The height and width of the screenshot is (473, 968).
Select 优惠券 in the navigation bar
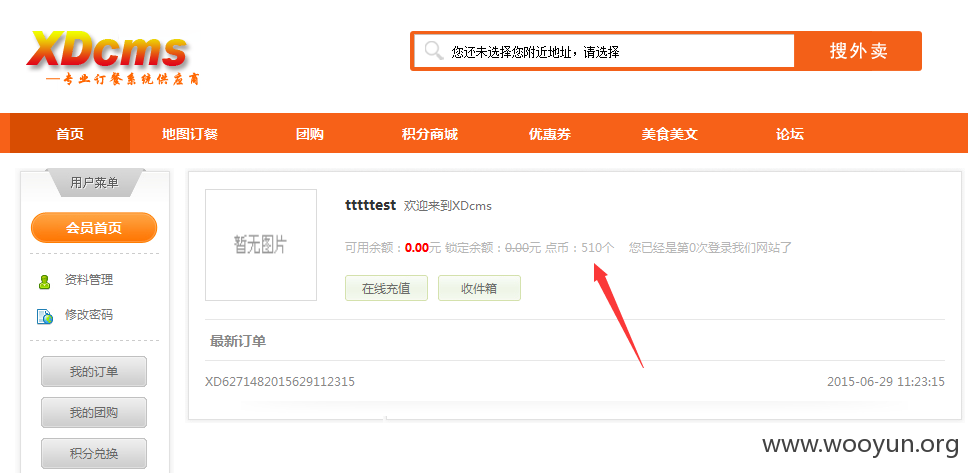(x=549, y=133)
